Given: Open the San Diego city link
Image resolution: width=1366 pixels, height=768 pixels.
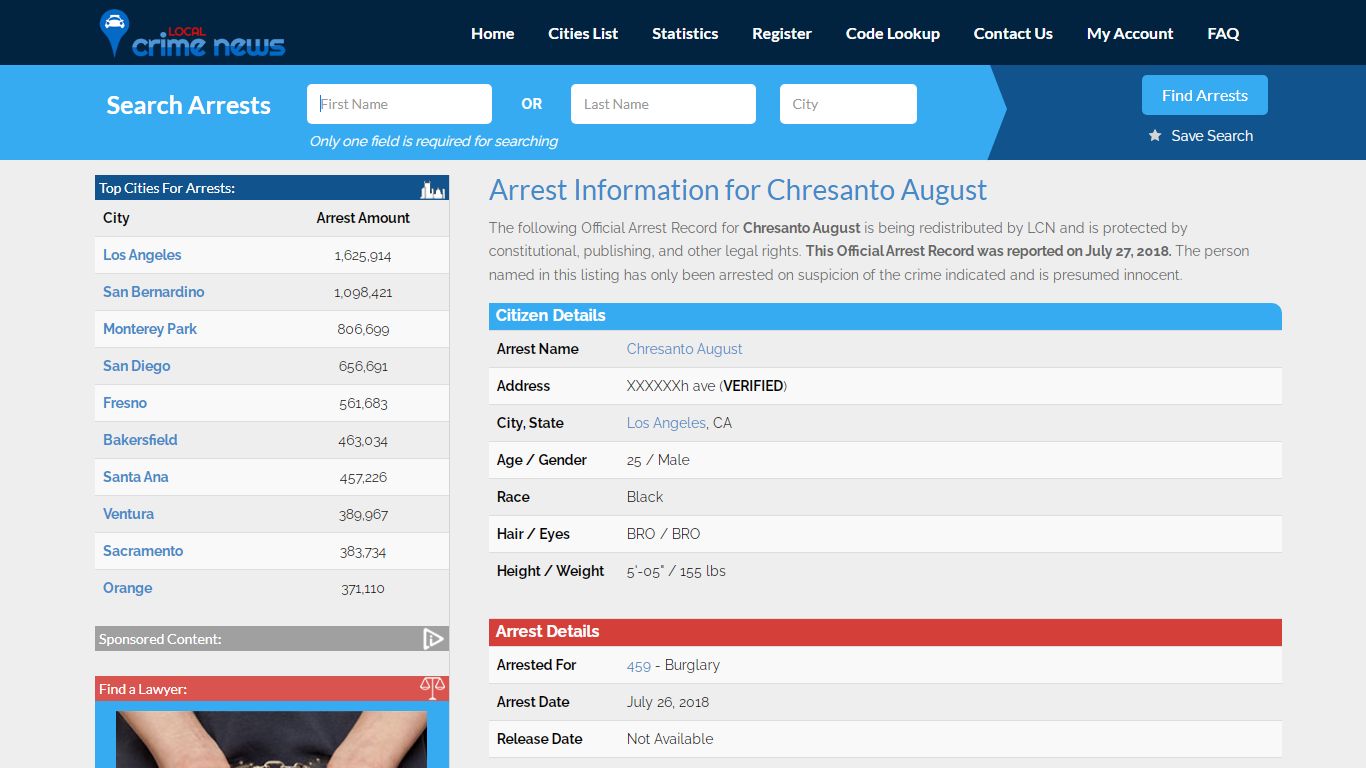Looking at the screenshot, I should click(x=136, y=366).
